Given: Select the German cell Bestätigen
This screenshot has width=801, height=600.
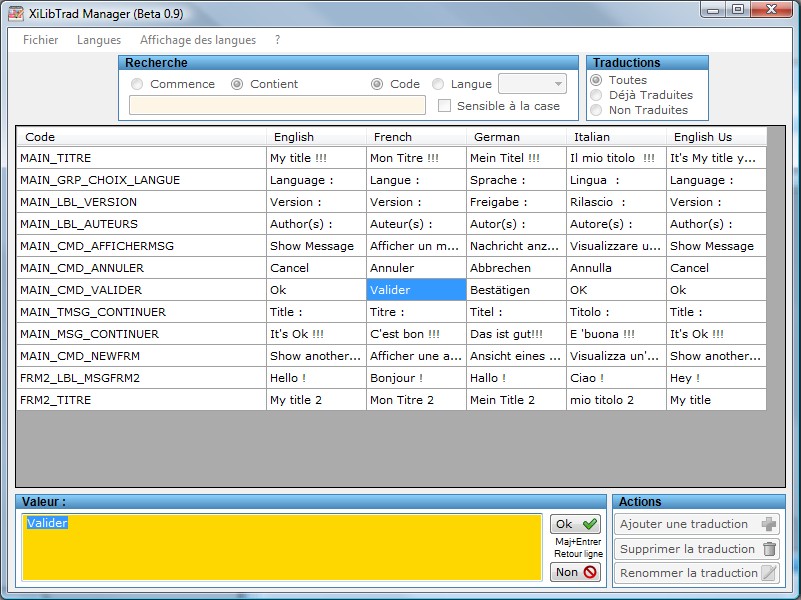Looking at the screenshot, I should click(516, 290).
